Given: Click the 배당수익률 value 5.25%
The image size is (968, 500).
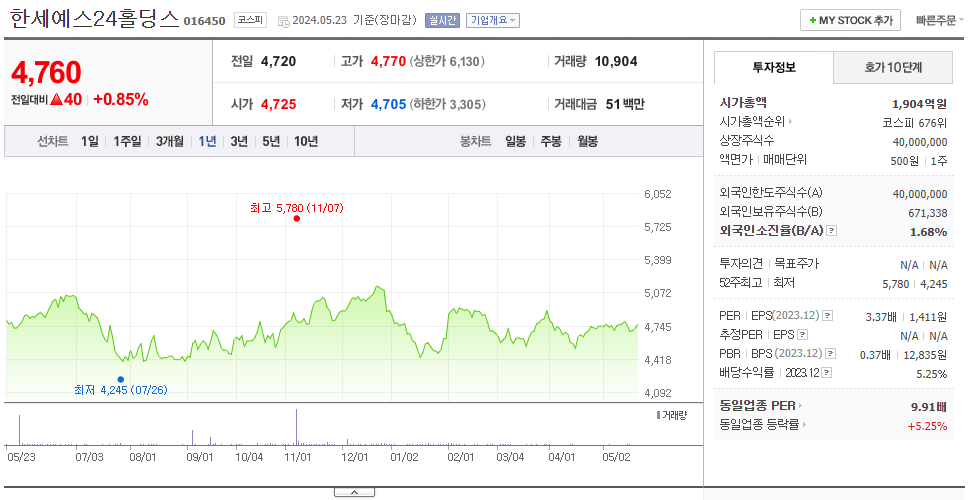Looking at the screenshot, I should pos(932,373).
